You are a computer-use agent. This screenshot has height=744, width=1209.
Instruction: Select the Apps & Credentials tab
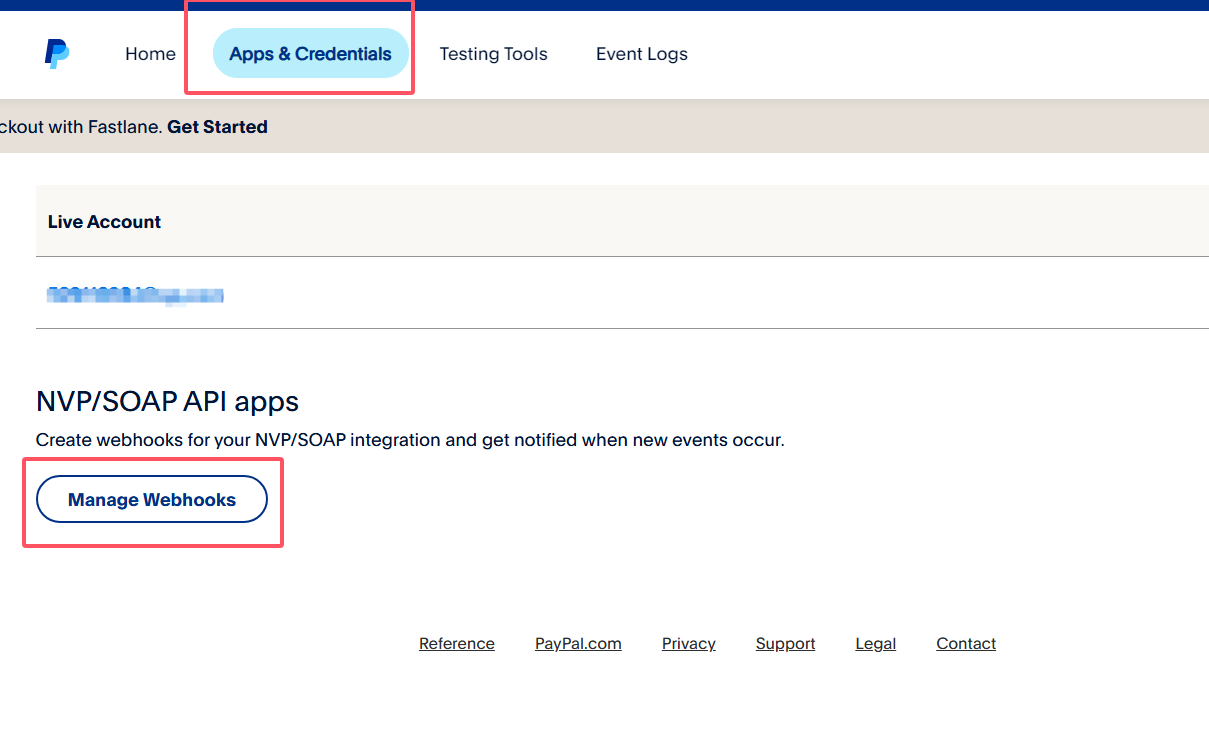pos(310,54)
